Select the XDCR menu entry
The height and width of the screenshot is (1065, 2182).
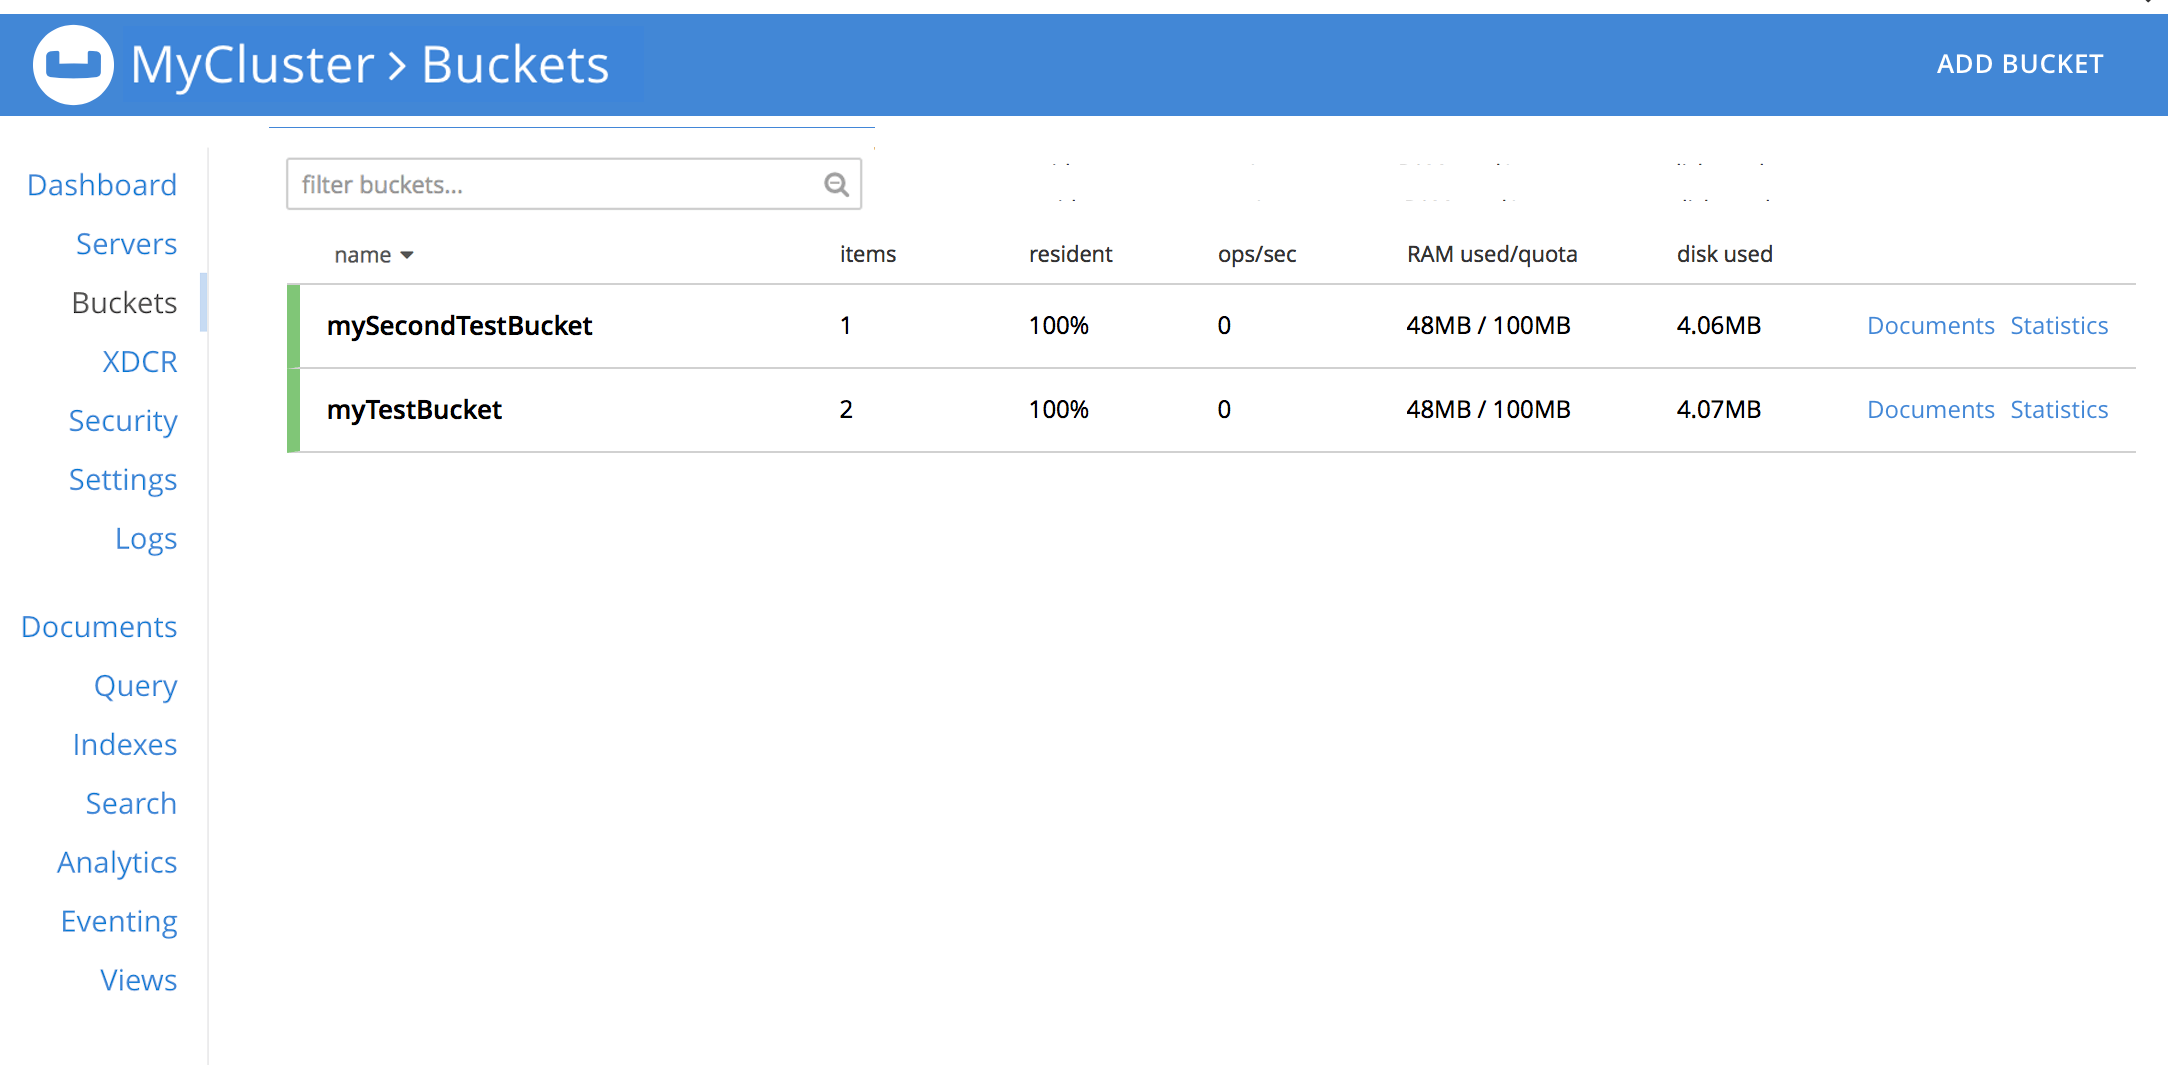pyautogui.click(x=140, y=361)
